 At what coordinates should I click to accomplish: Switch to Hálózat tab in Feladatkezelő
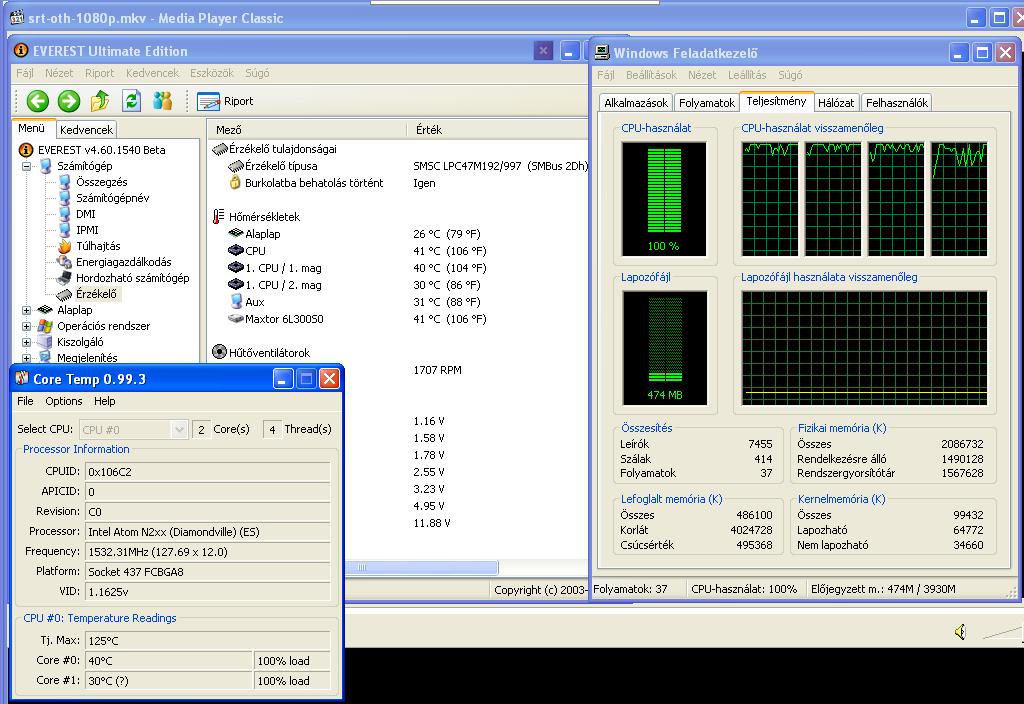point(835,103)
